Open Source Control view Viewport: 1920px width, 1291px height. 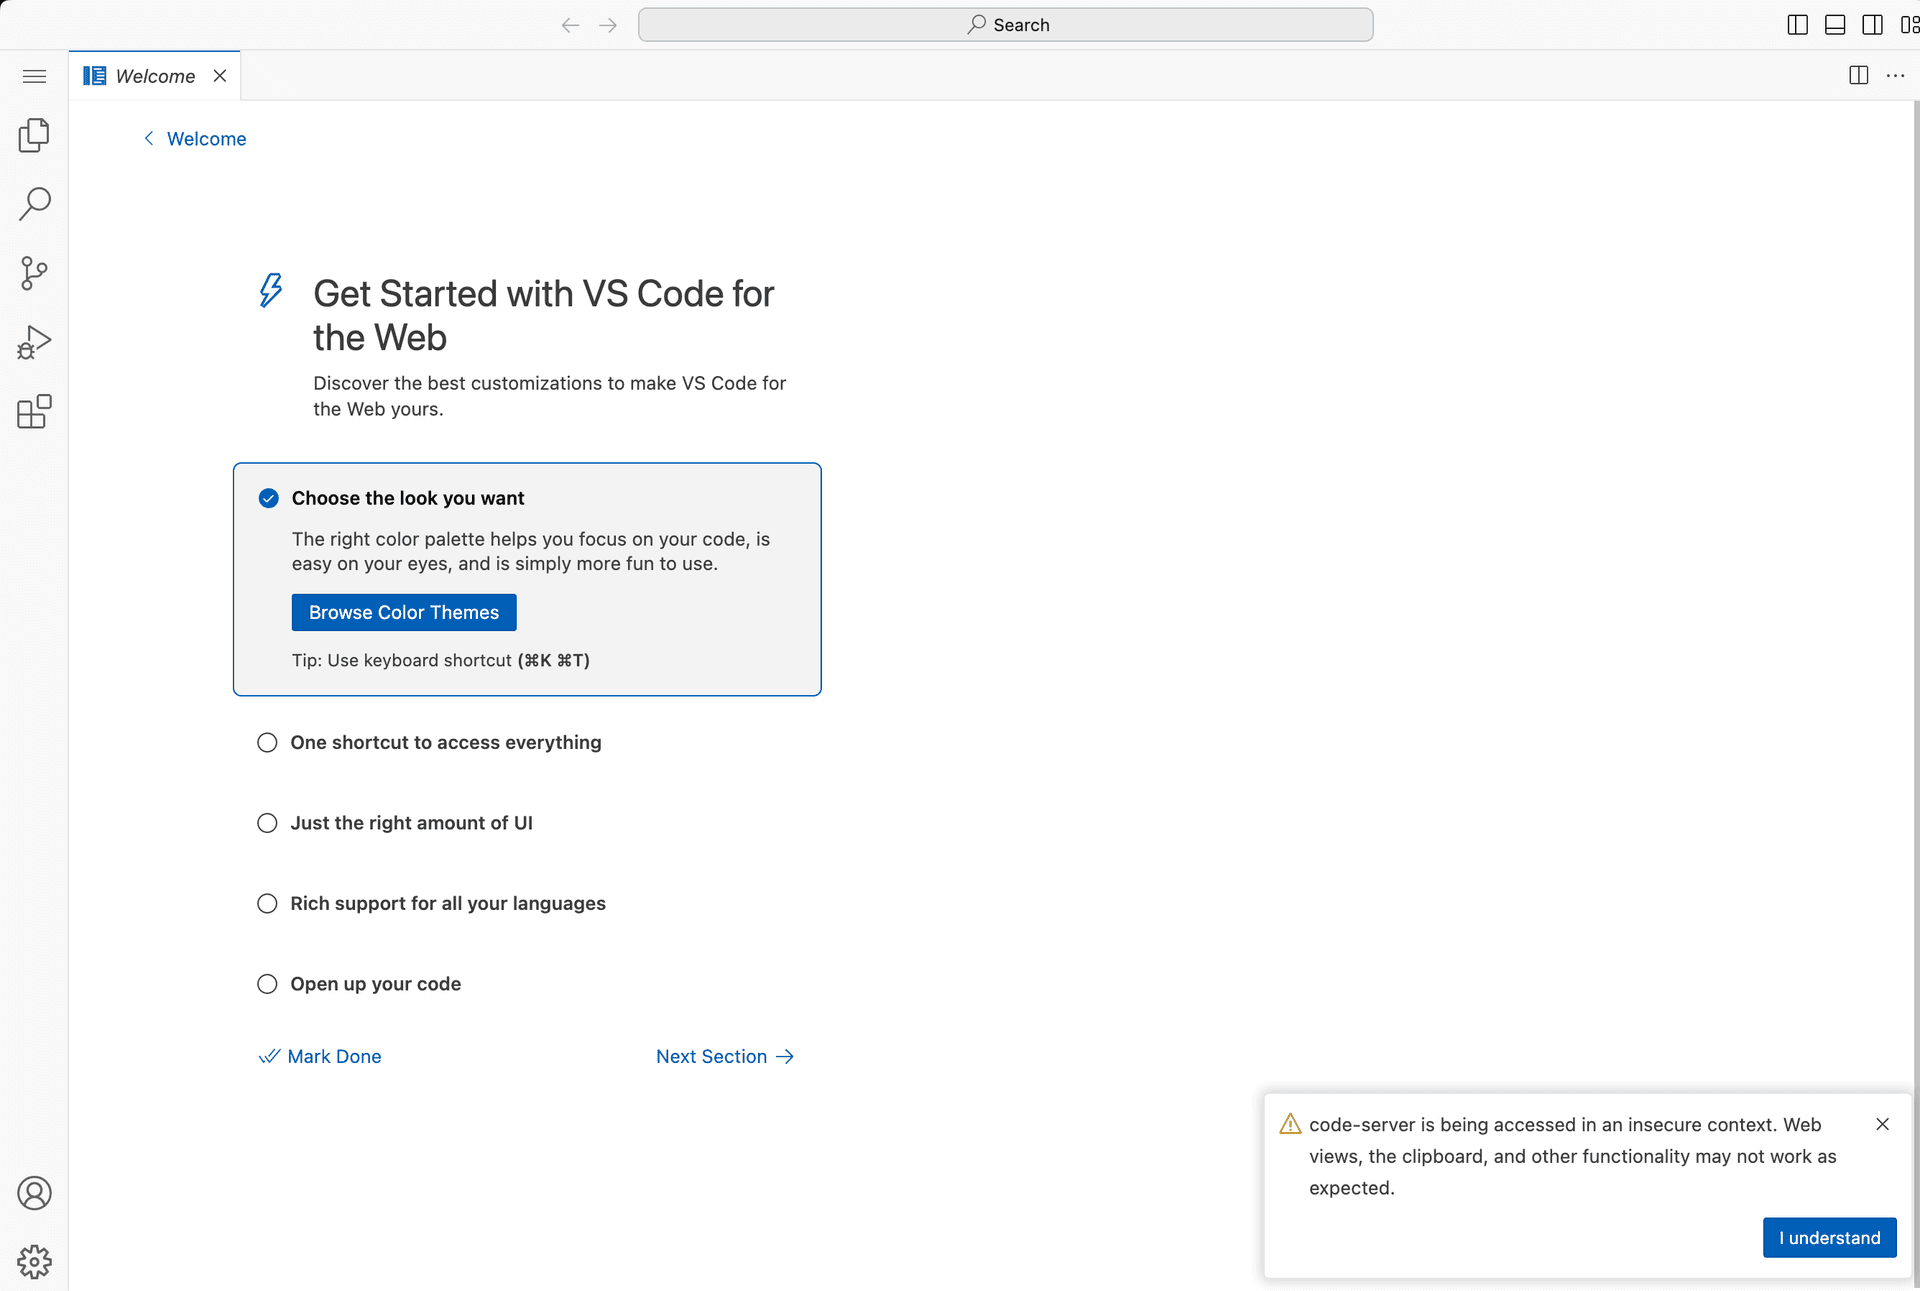click(x=34, y=273)
